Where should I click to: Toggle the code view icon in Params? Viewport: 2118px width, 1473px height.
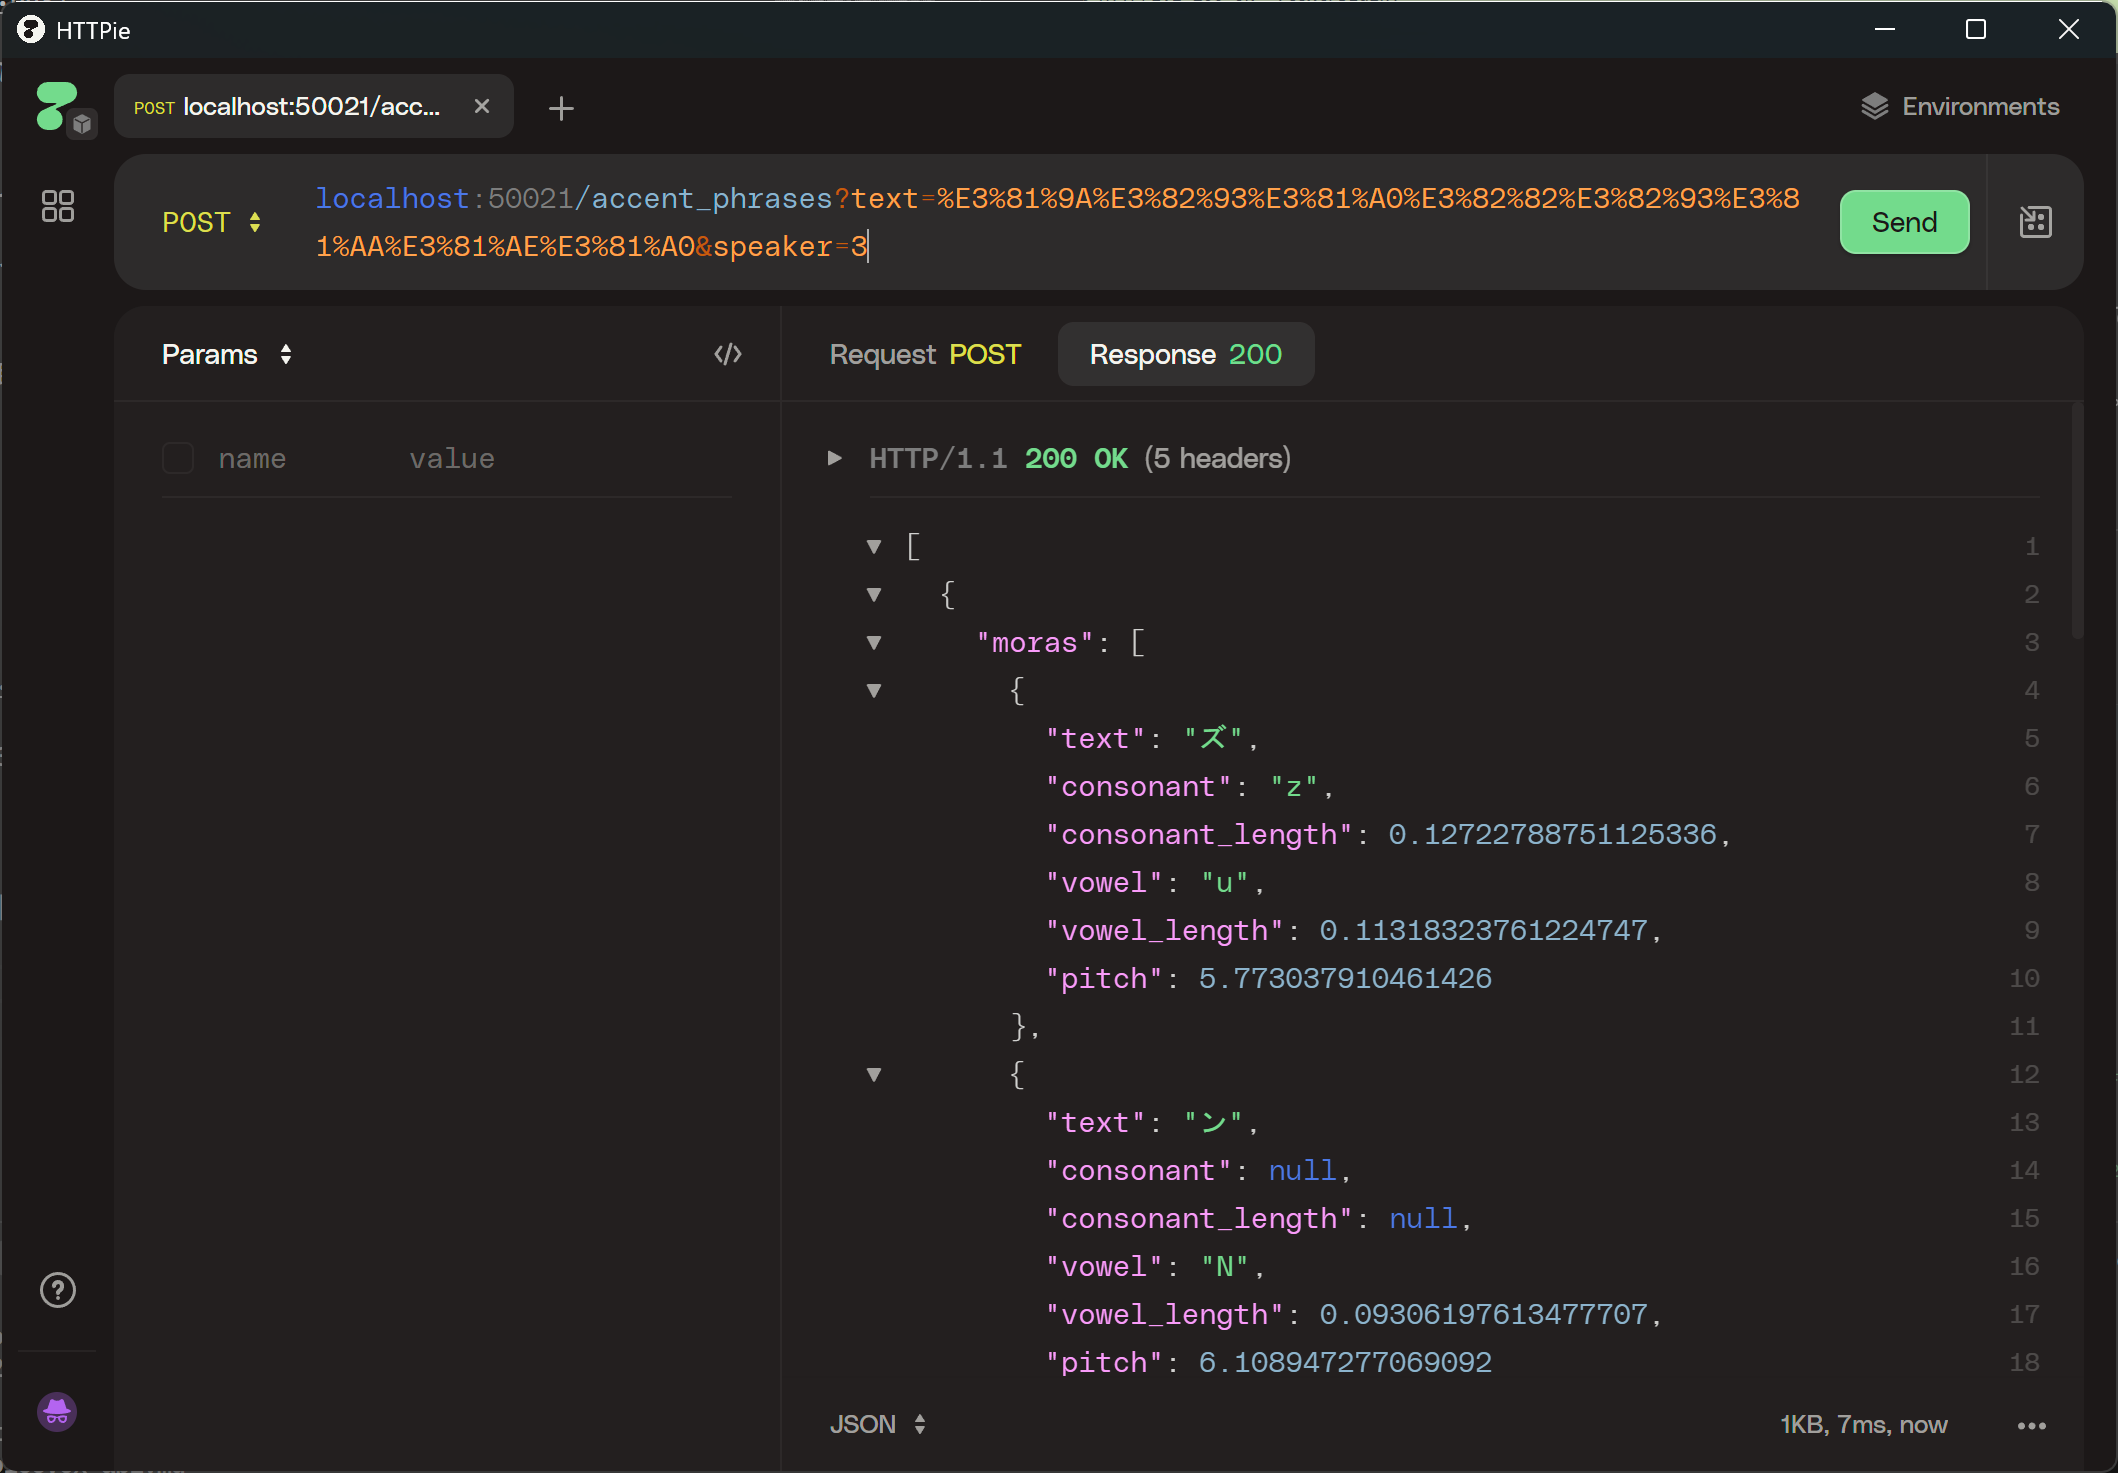click(x=728, y=354)
